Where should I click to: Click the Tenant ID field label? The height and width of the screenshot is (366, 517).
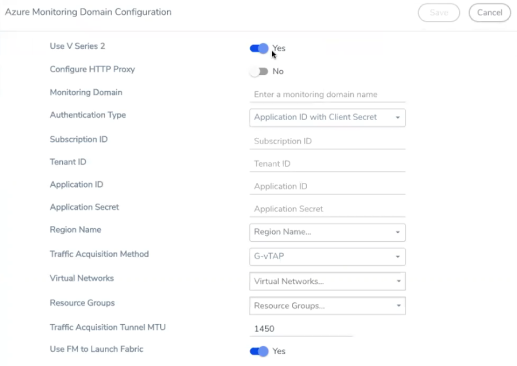pos(68,162)
